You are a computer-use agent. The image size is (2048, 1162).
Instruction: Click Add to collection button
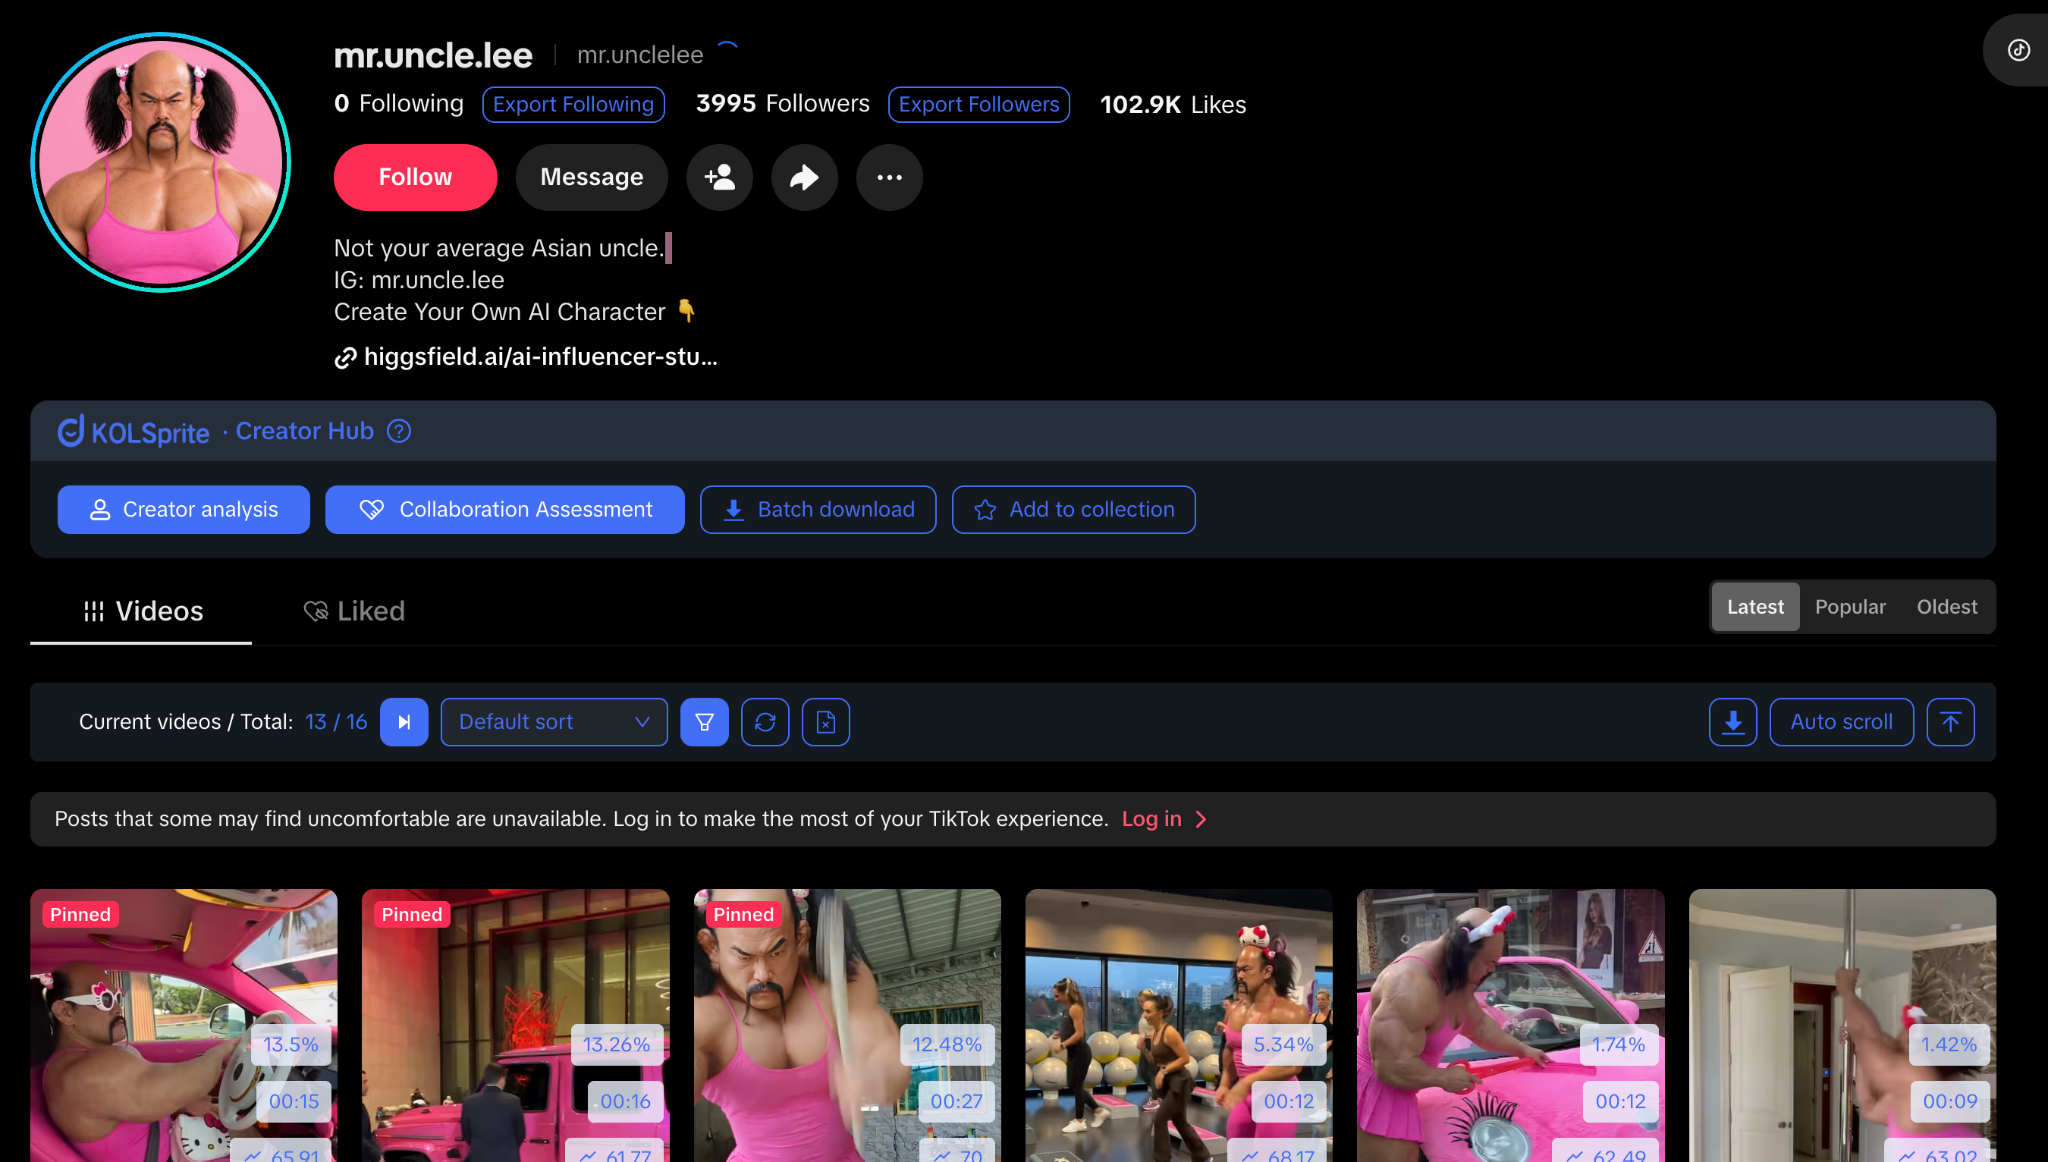[1073, 510]
